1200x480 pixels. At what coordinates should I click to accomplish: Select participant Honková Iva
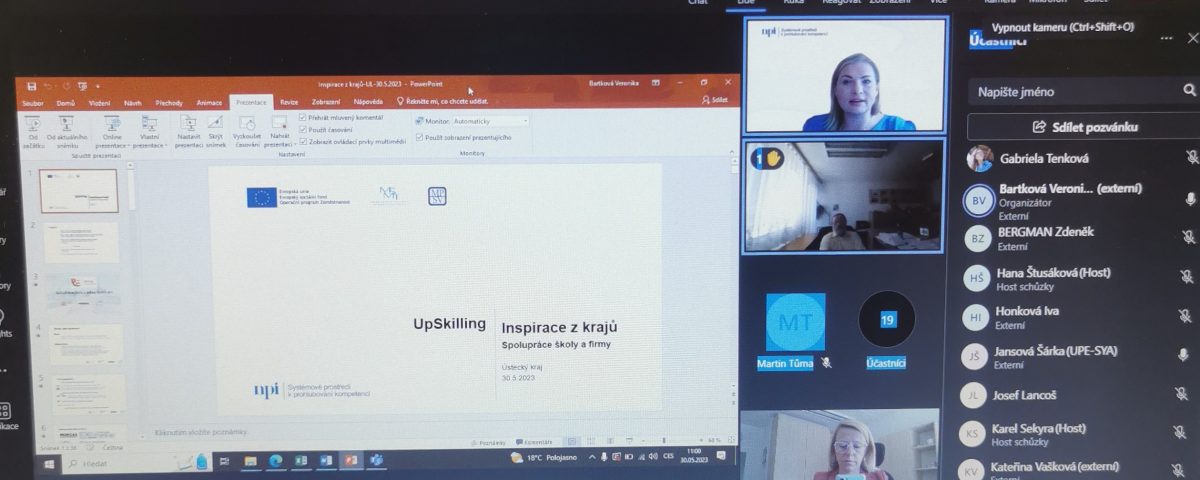tap(1026, 311)
